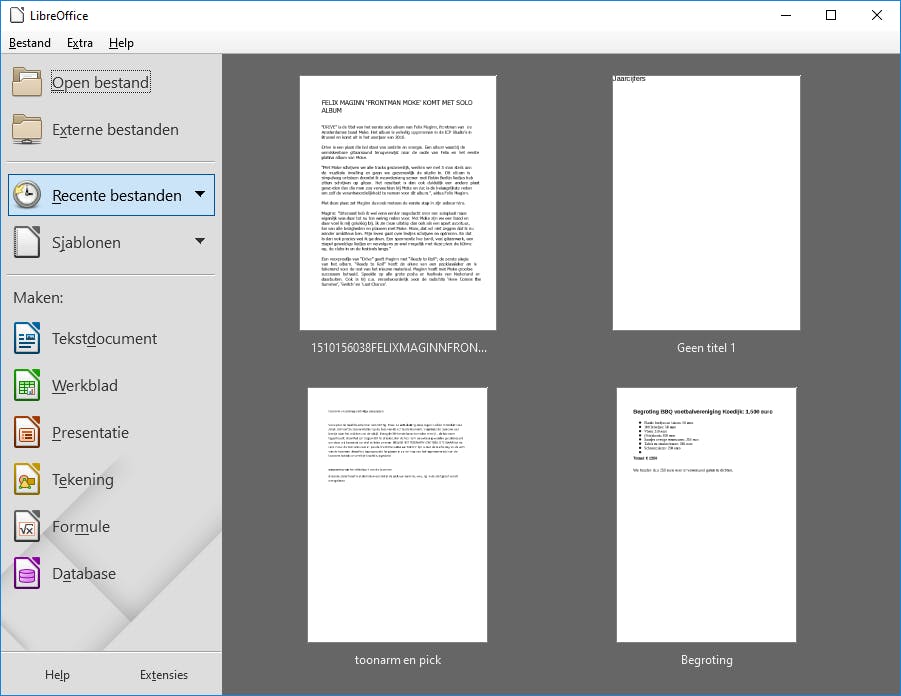Create a new Tekening
The width and height of the screenshot is (901, 696).
(x=83, y=480)
